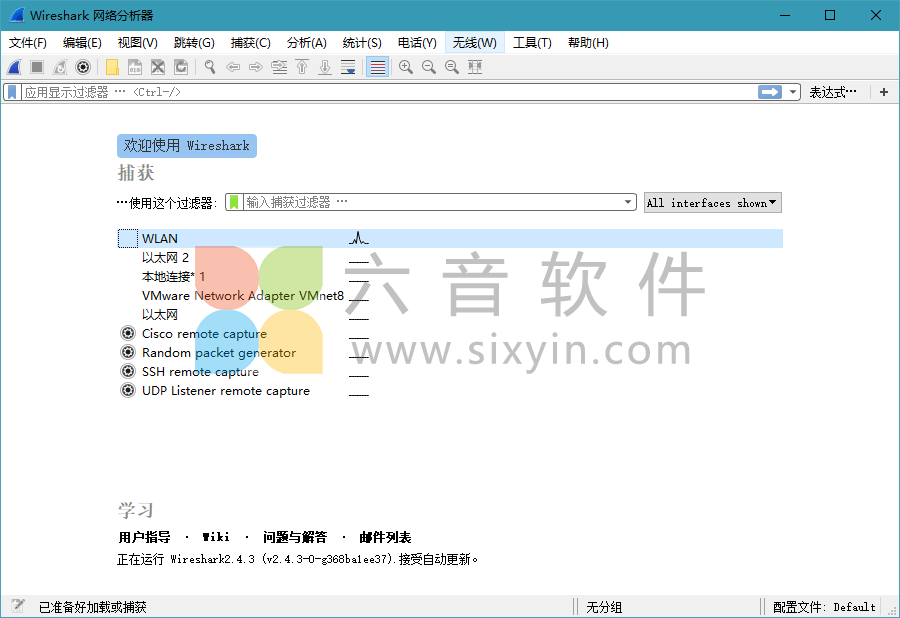Zoom in on the packet view
Viewport: 900px width, 618px height.
(404, 67)
